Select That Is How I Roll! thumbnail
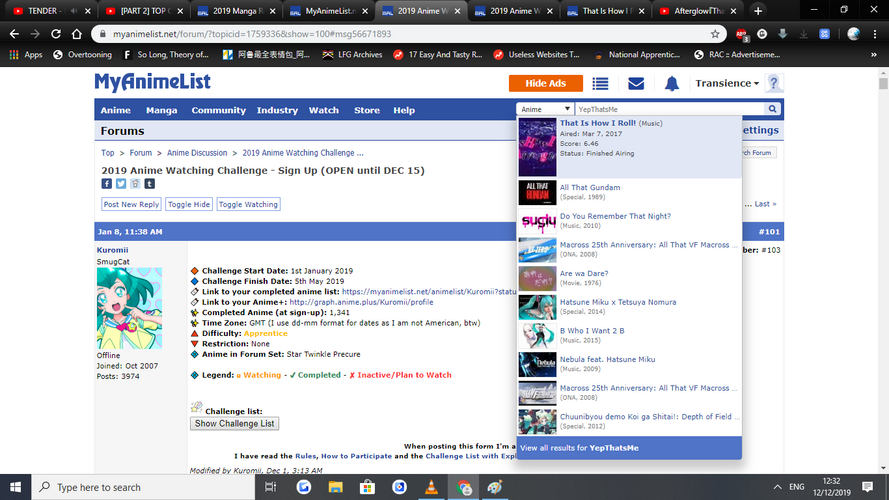Image resolution: width=889 pixels, height=500 pixels. pos(537,147)
